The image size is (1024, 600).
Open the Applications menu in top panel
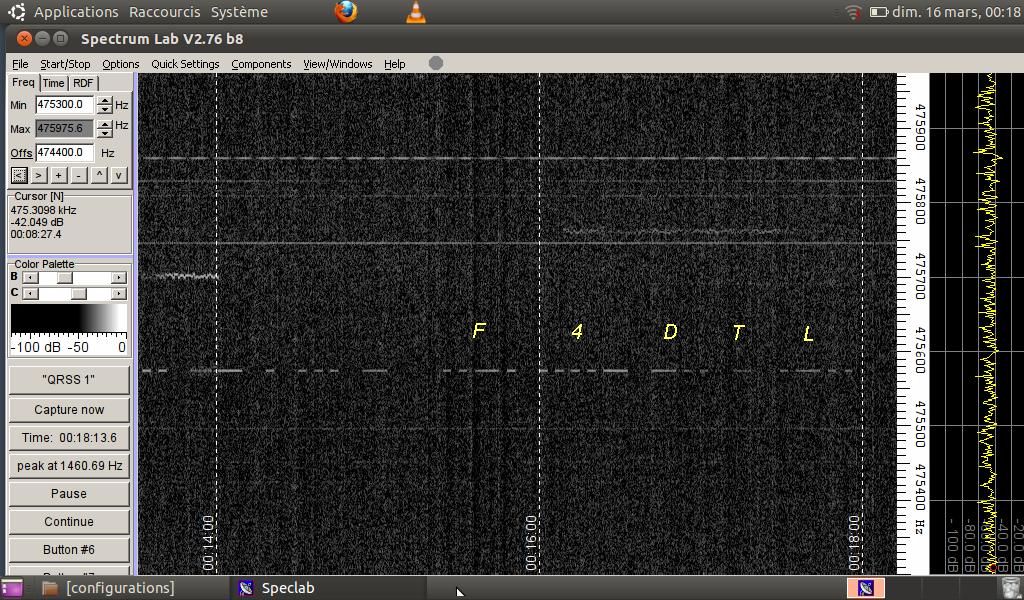click(76, 12)
